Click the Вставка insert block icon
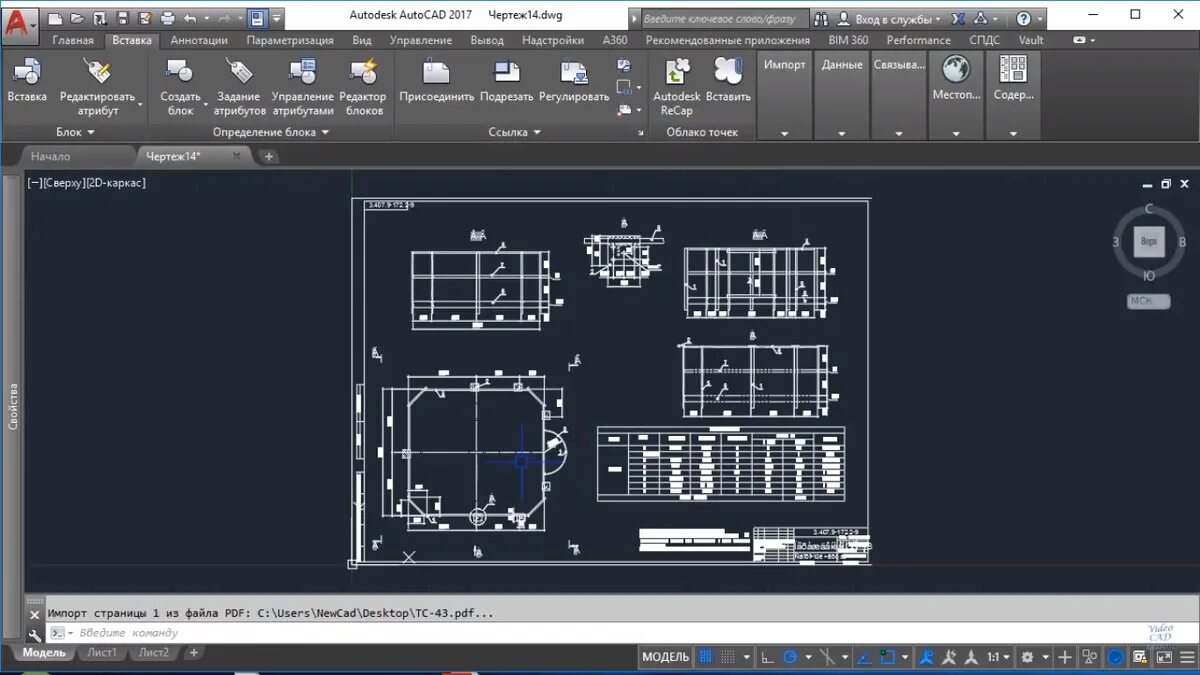The height and width of the screenshot is (675, 1200). pyautogui.click(x=27, y=73)
